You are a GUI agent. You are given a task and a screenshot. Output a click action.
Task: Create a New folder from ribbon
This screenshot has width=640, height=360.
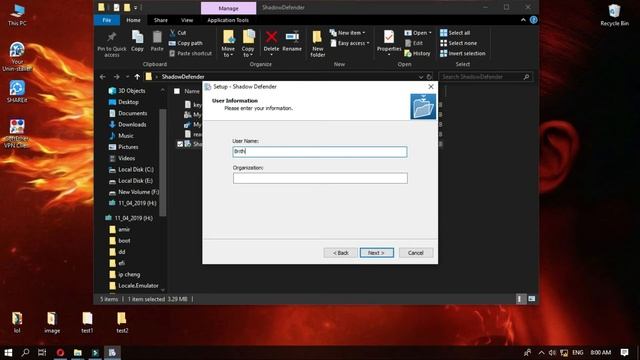coord(317,43)
